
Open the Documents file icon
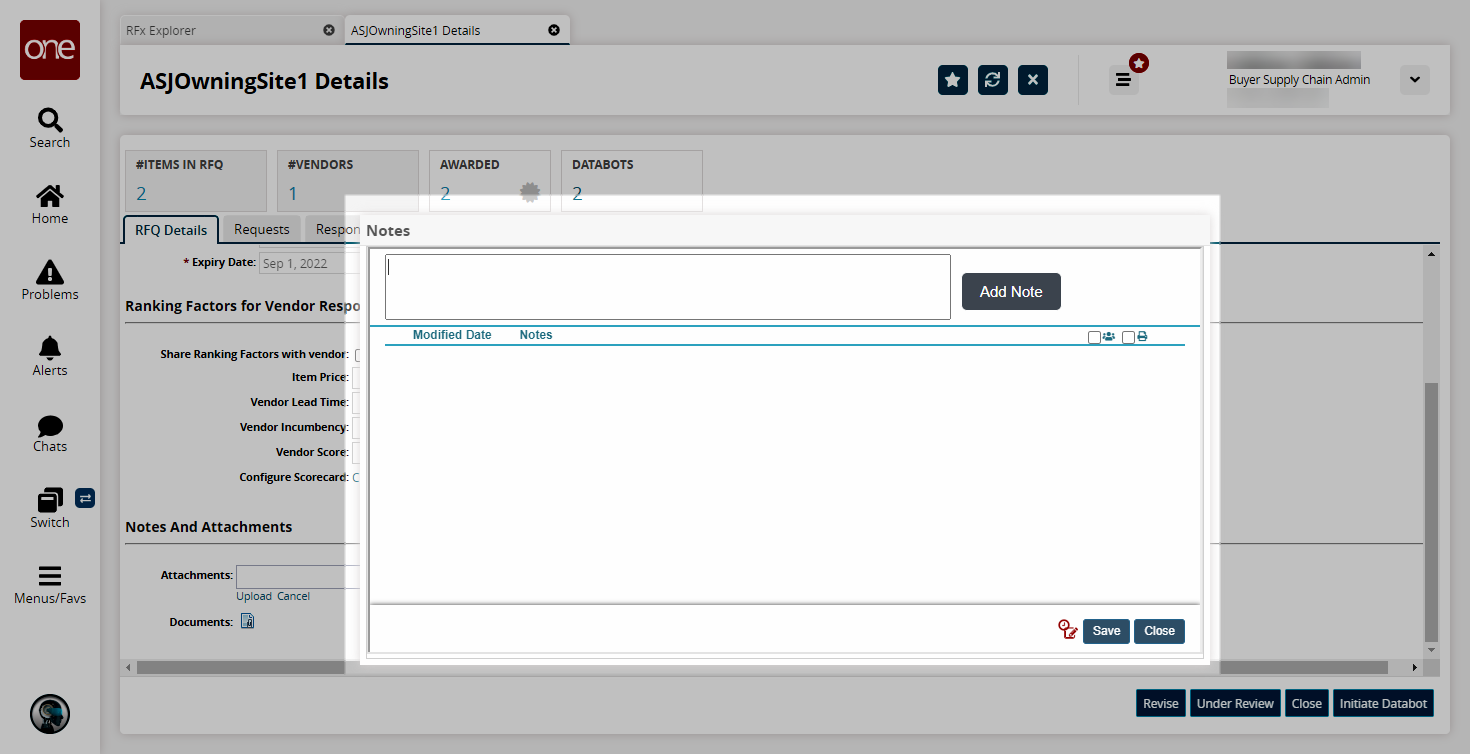click(247, 622)
